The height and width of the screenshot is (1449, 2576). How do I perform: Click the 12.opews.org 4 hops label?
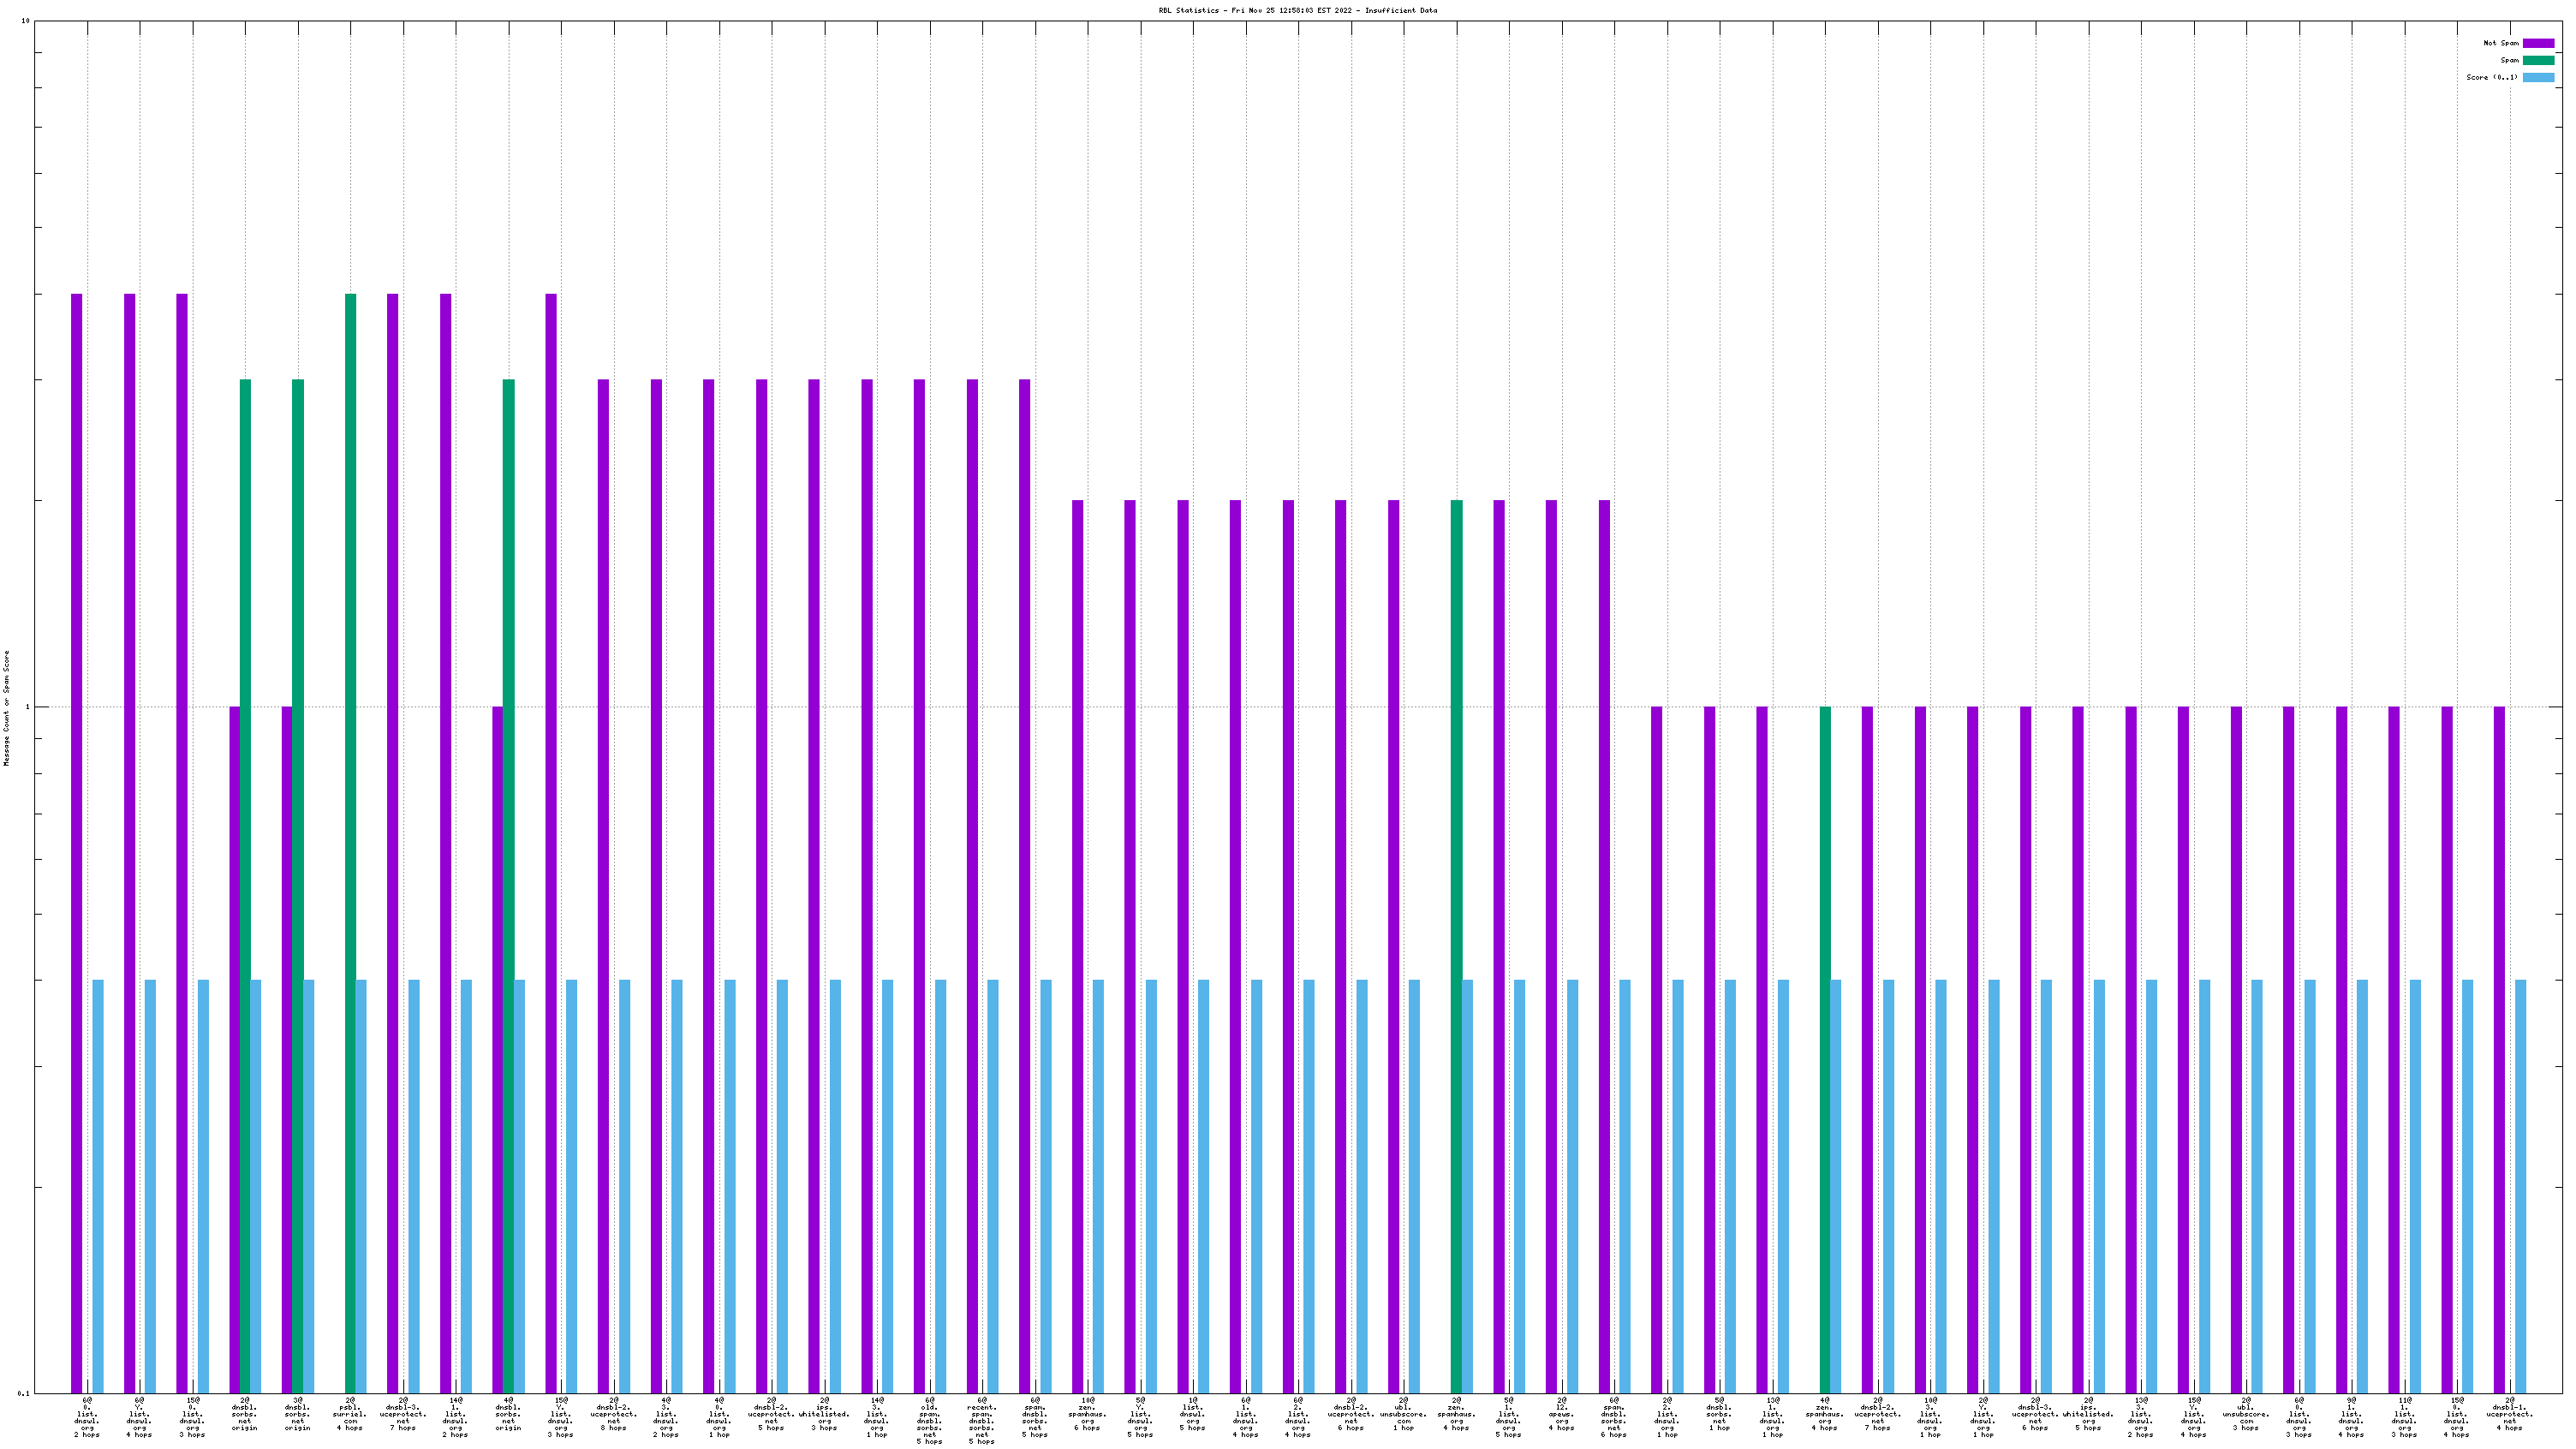click(x=1561, y=1414)
